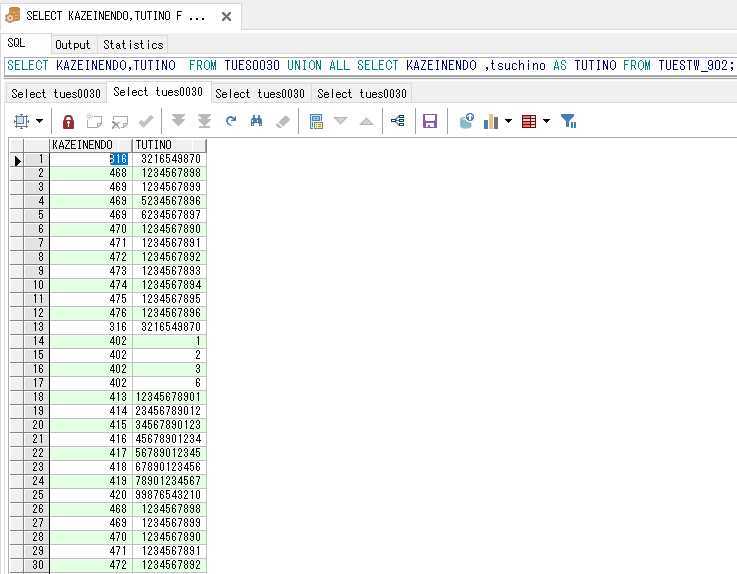Click TUTINO cell 99876543210
The image size is (737, 574).
(169, 495)
